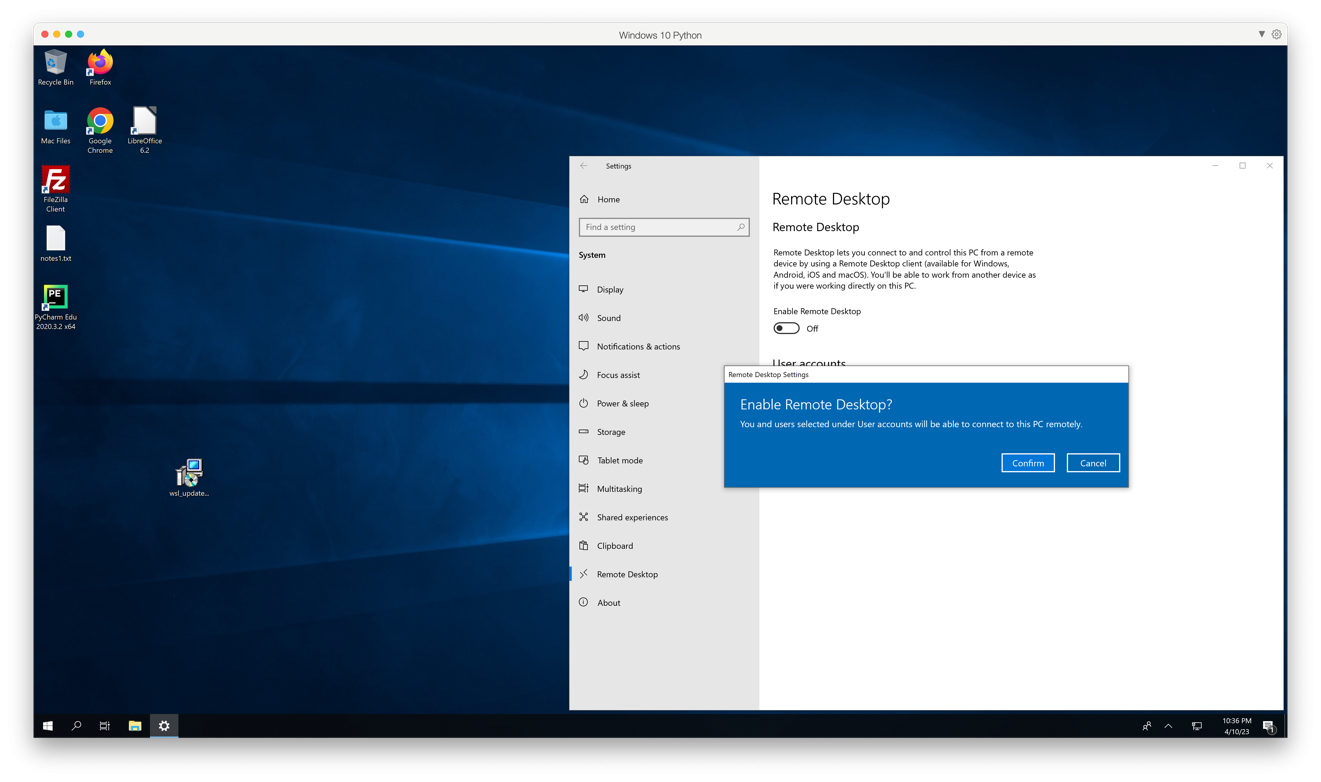
Task: Select the Google Chrome desktop shortcut
Action: tap(100, 130)
